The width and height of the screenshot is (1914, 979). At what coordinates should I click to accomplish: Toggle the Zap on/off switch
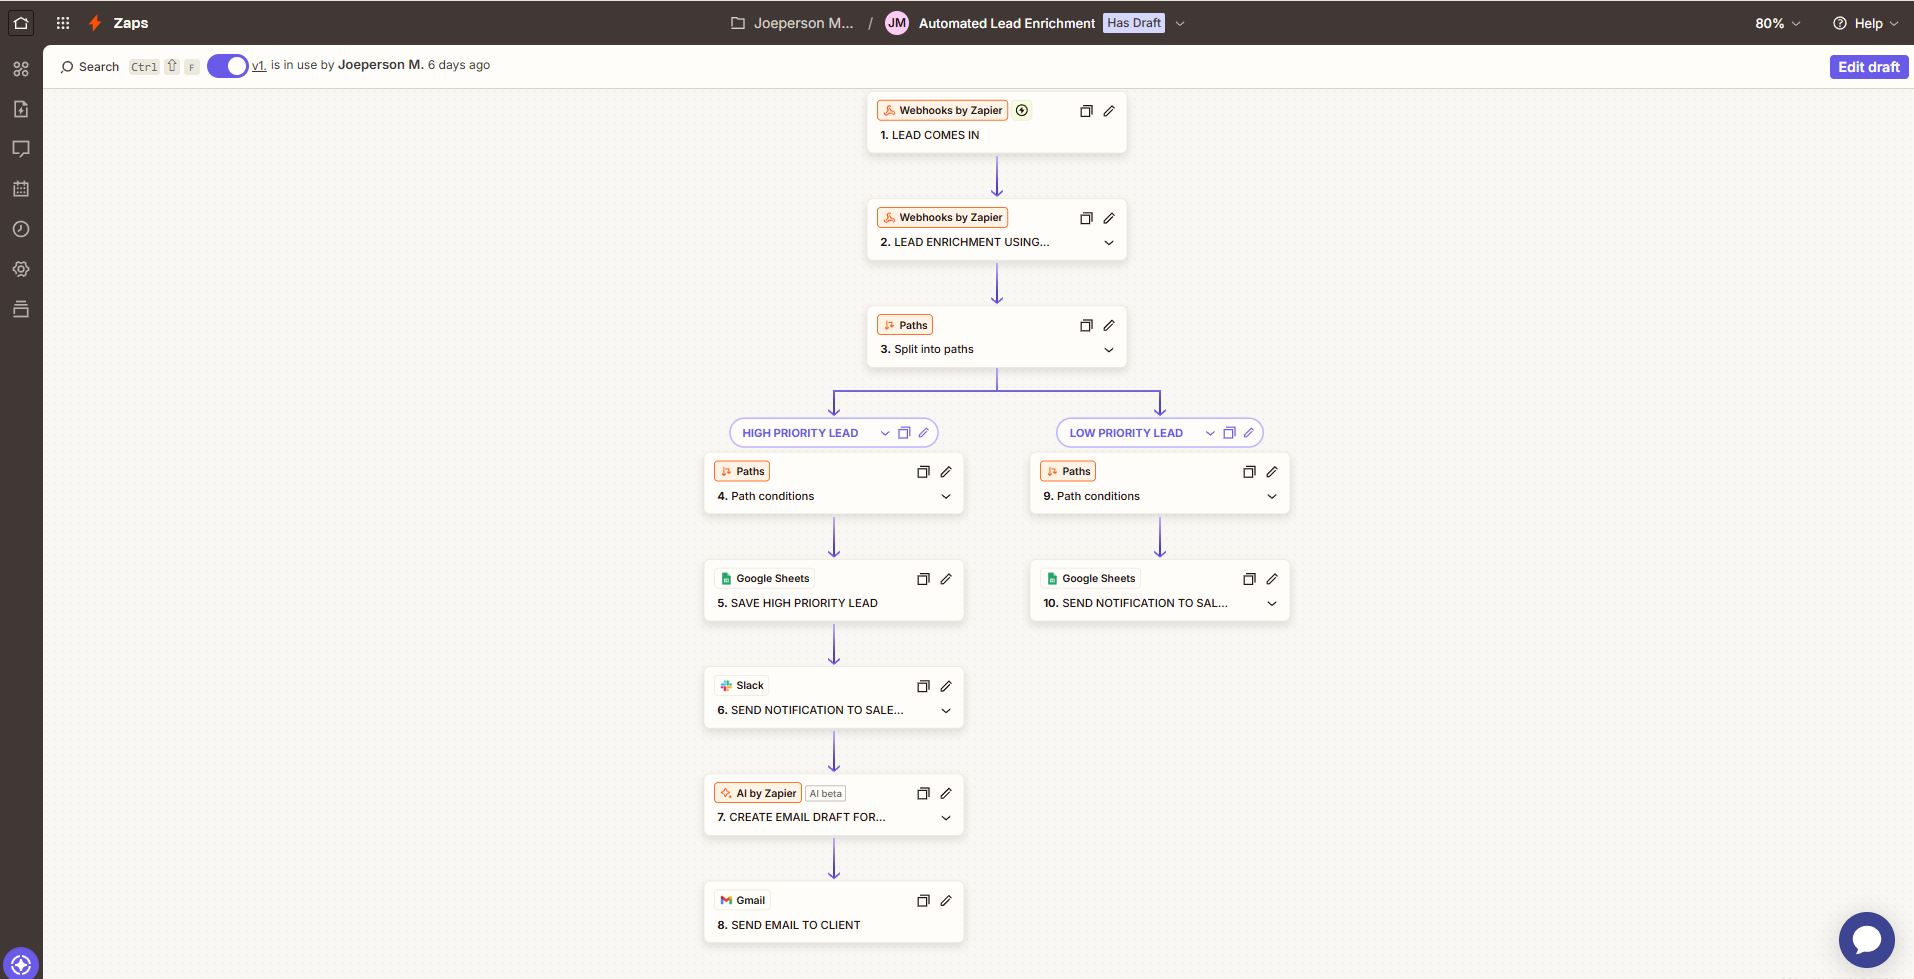pyautogui.click(x=228, y=66)
